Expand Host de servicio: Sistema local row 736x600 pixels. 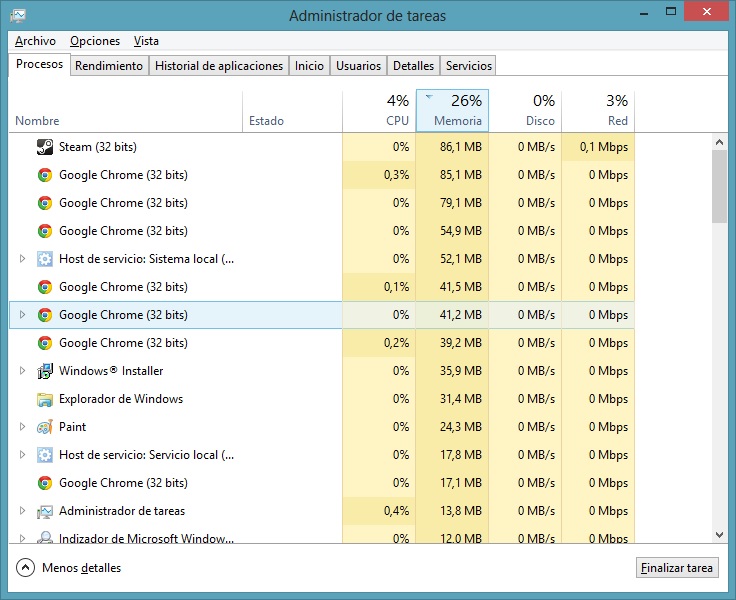22,259
